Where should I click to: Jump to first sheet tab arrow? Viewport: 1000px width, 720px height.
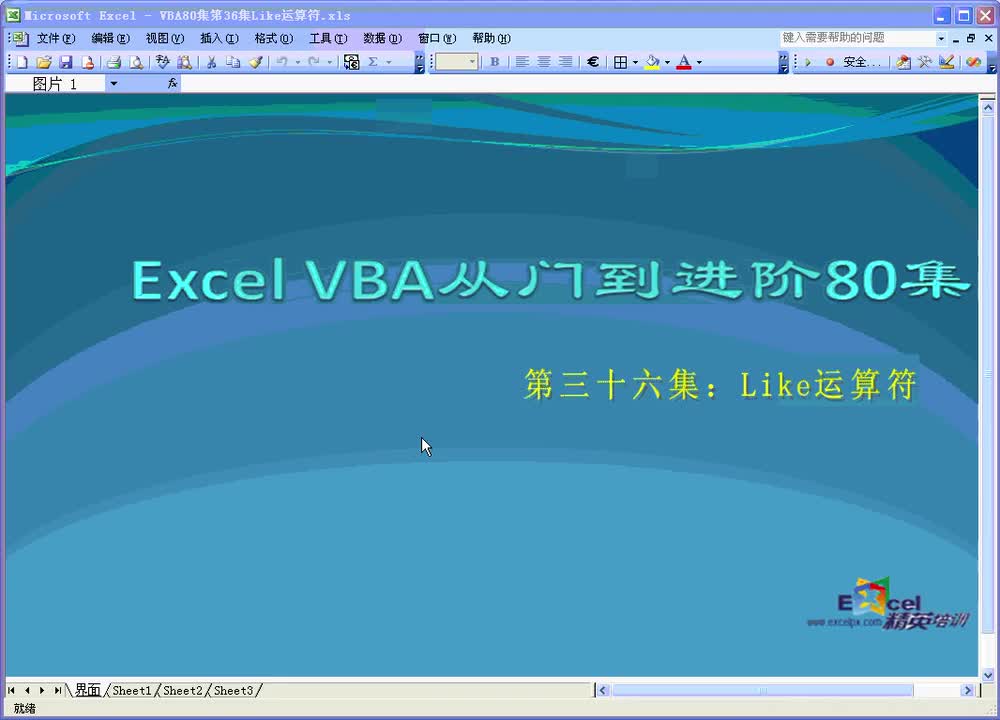11,691
